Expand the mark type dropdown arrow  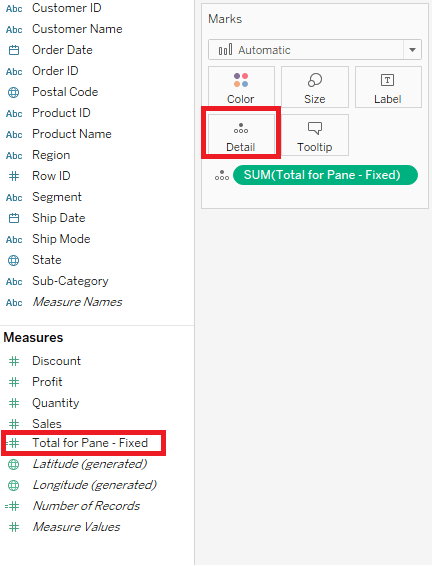pyautogui.click(x=413, y=50)
